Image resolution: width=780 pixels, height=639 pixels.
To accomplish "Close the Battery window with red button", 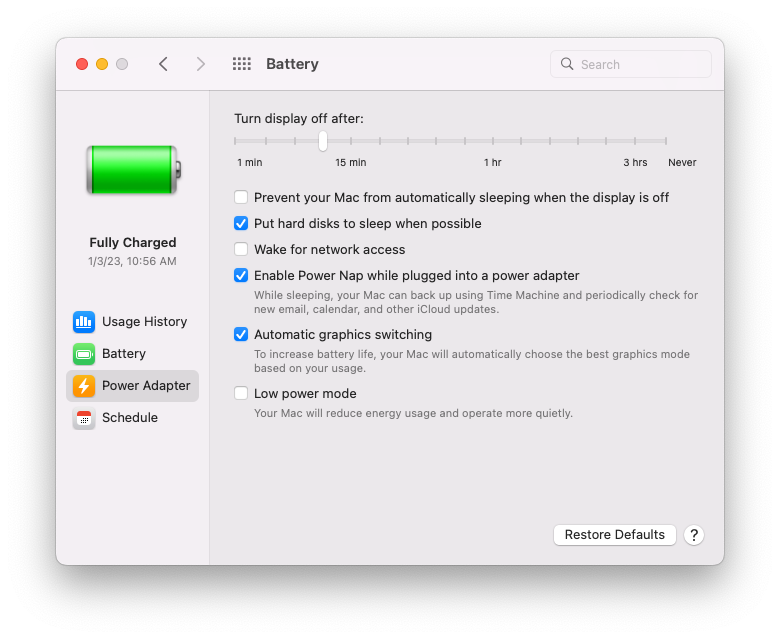I will click(82, 64).
